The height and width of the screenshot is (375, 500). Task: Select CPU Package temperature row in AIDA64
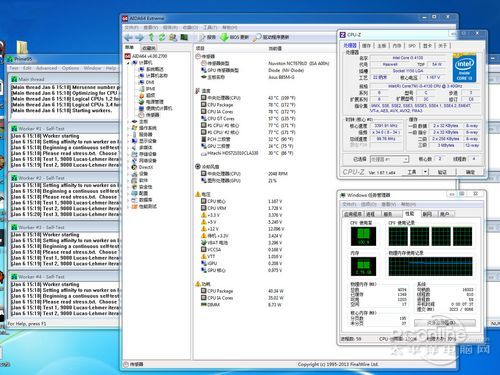[248, 105]
